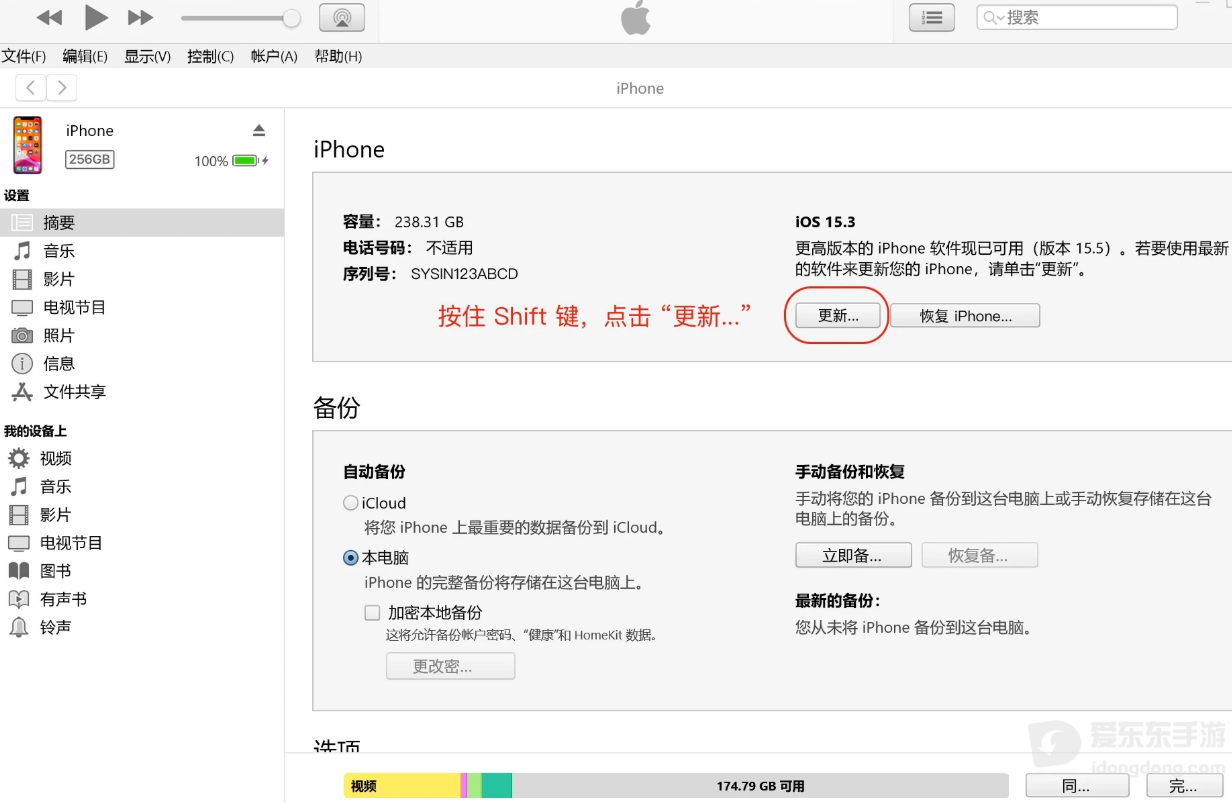Click the iPhone device thumbnail
1232x803 pixels.
pos(28,145)
